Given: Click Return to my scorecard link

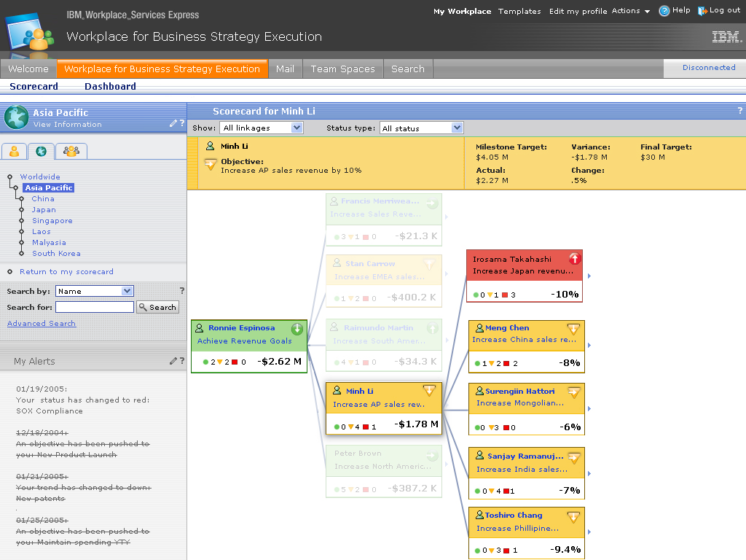Looking at the screenshot, I should 66,272.
